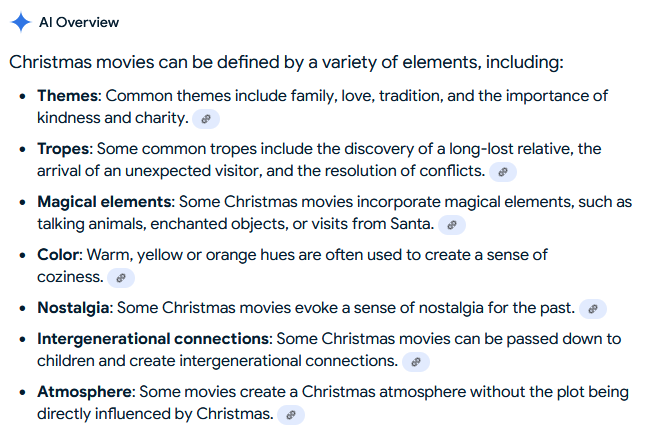
Task: Click the bold Tropes label
Action: (63, 149)
